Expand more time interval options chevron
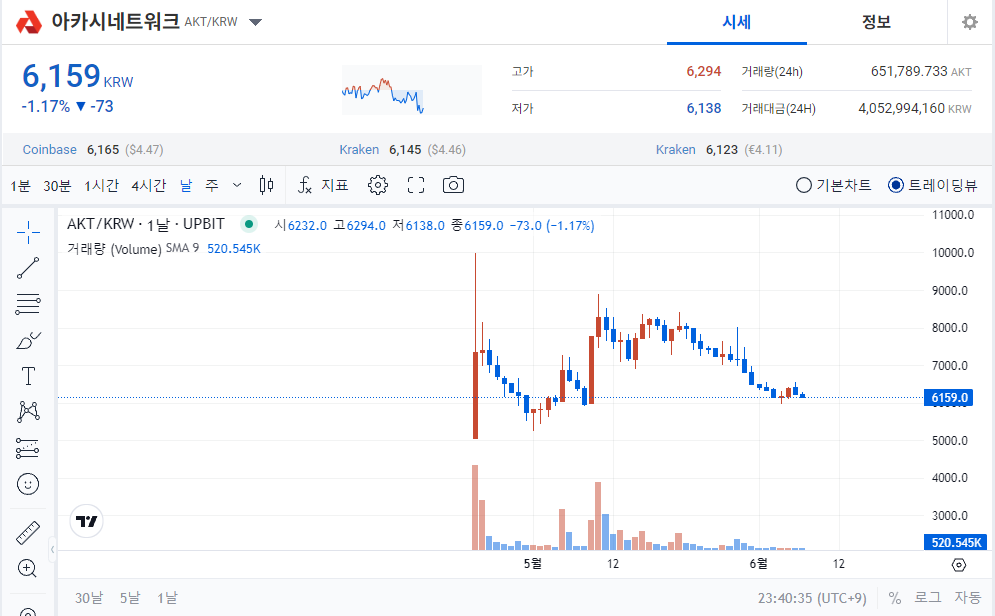This screenshot has width=995, height=616. click(237, 185)
